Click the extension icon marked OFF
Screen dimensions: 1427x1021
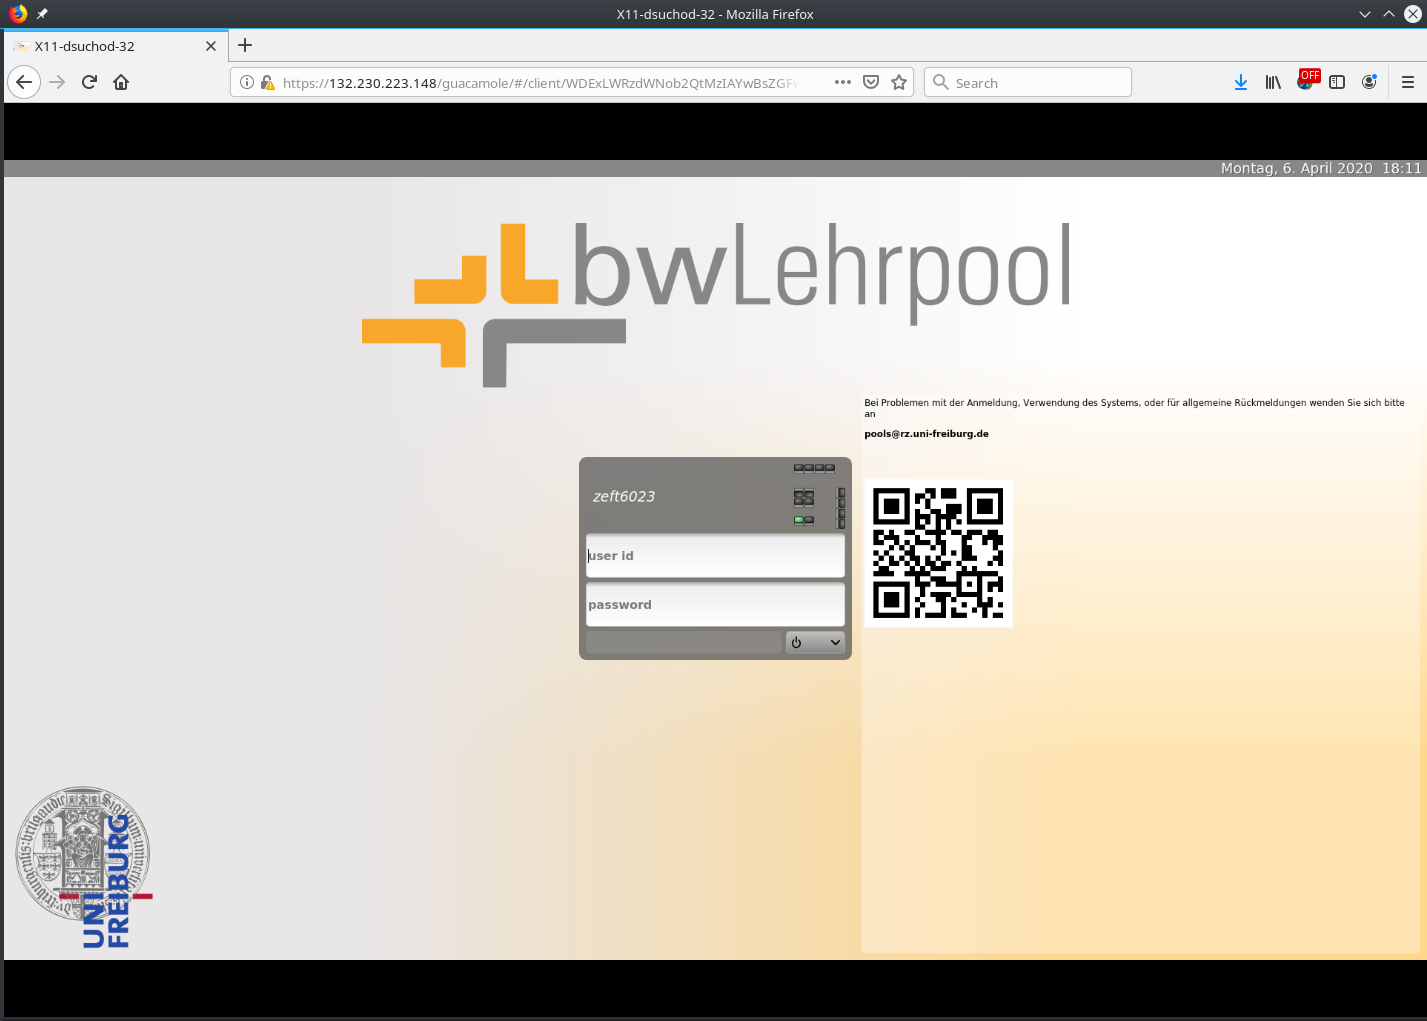click(1307, 80)
